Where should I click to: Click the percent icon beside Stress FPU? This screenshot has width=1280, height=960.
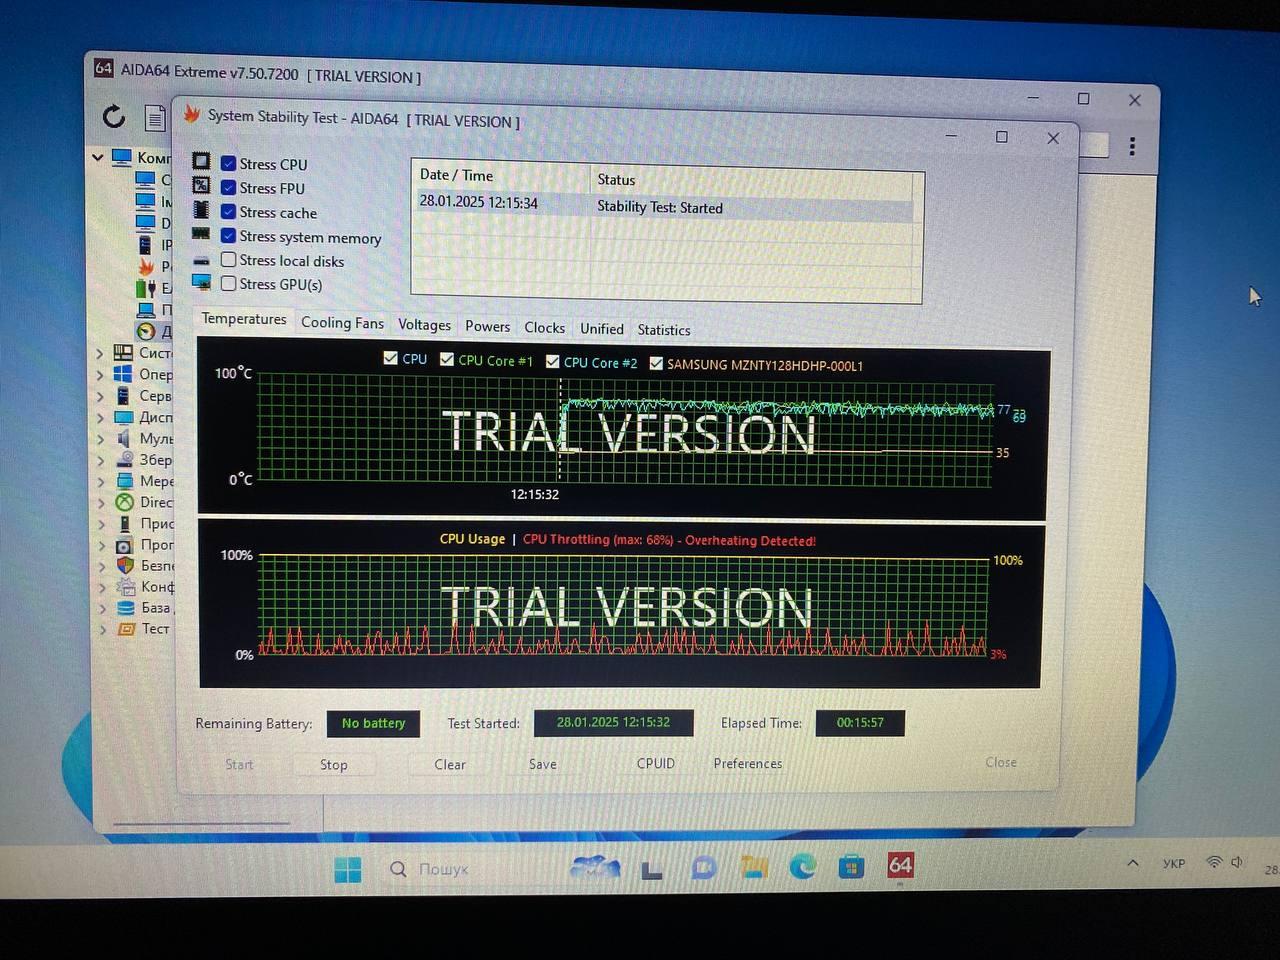click(201, 185)
